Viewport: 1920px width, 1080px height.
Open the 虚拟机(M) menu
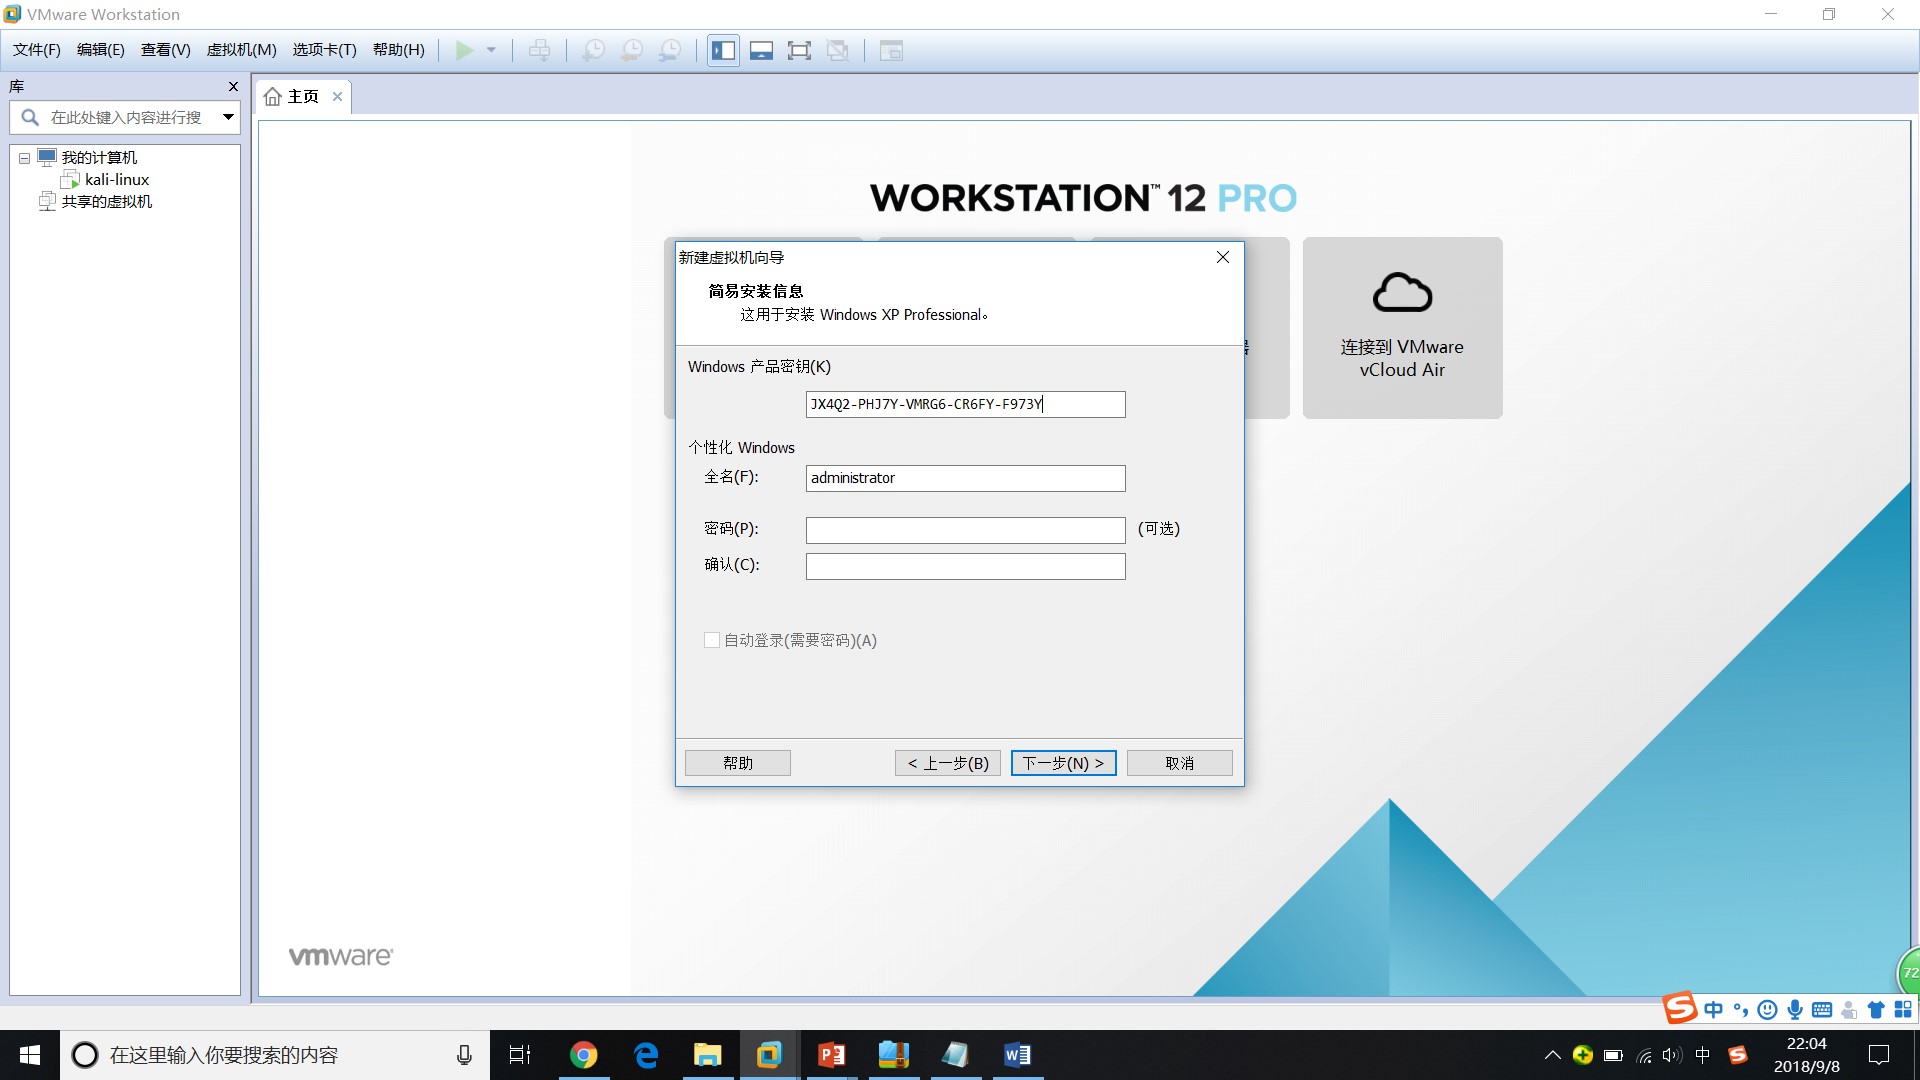(241, 50)
